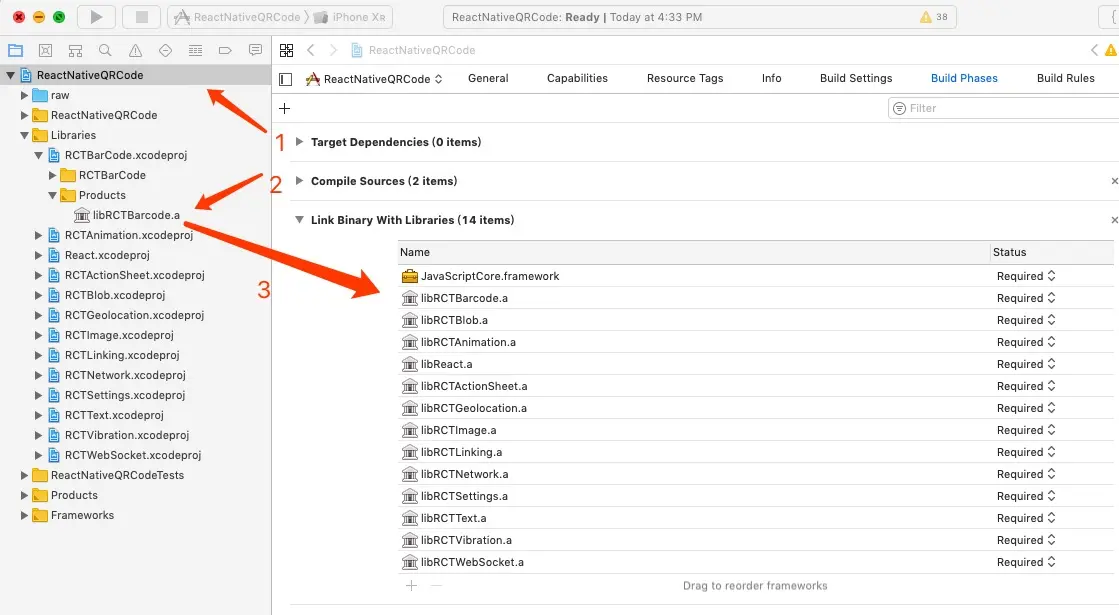Select JavaScriptCore.framework in the libraries list
1119x615 pixels.
490,276
